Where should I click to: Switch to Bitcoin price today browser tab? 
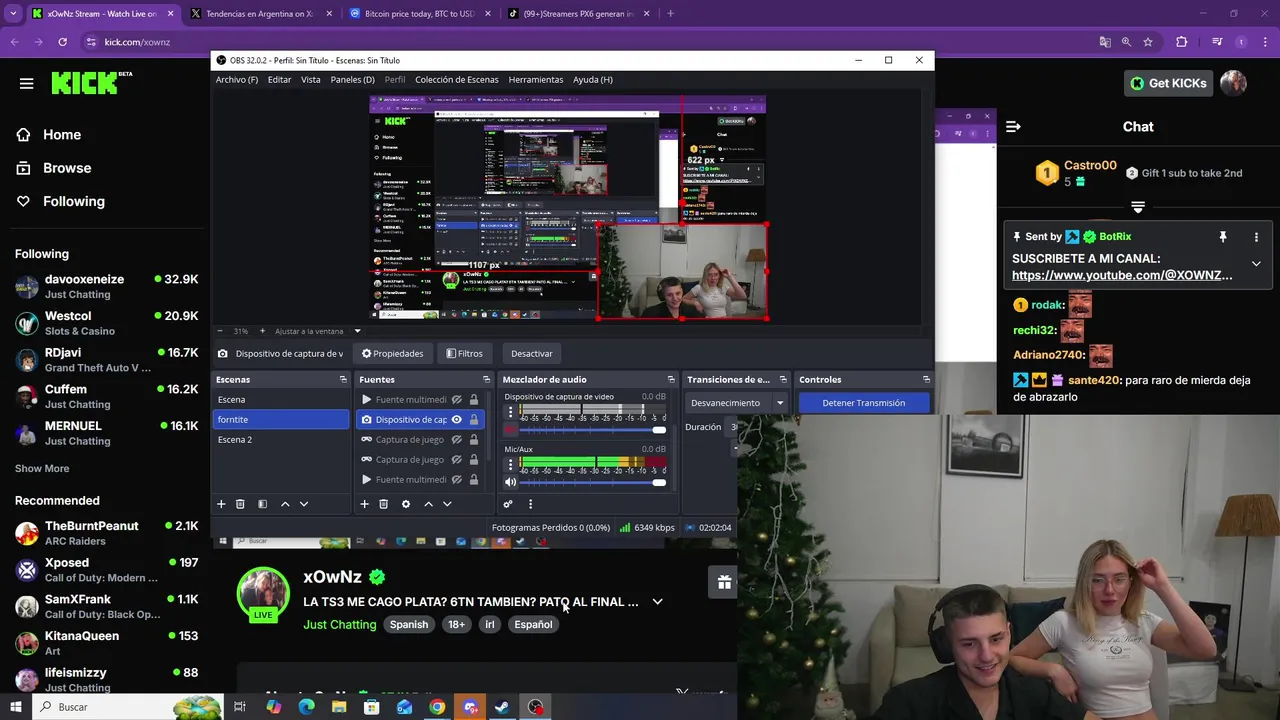(420, 14)
